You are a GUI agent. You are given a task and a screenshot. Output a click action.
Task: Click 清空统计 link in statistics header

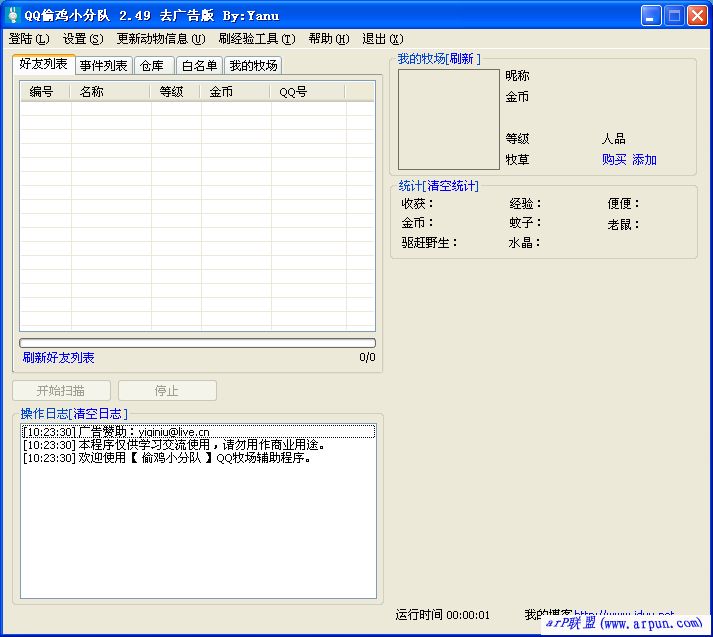[x=451, y=186]
